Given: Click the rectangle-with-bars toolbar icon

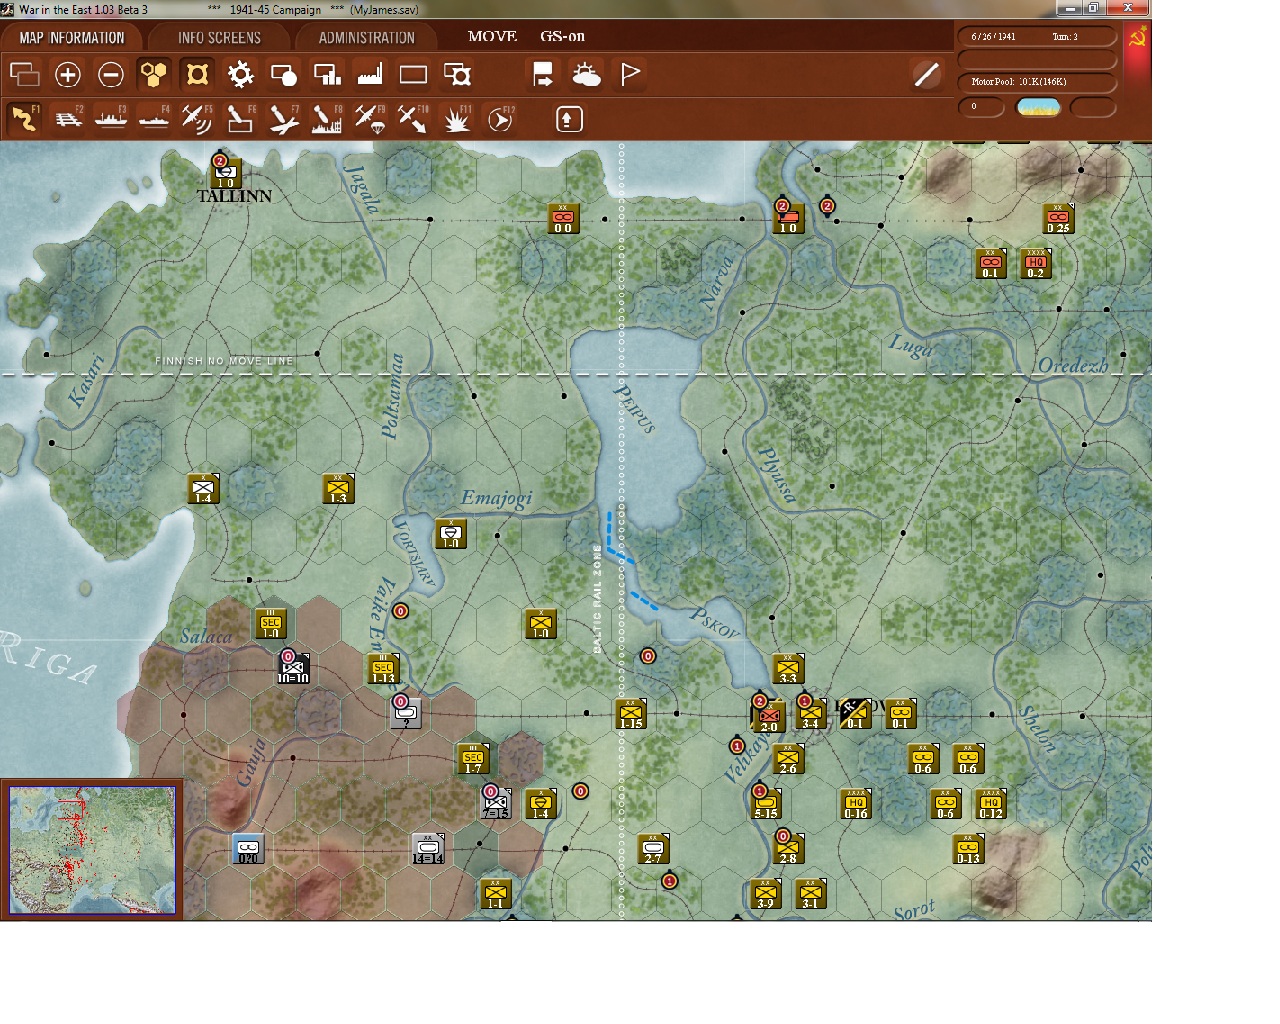Looking at the screenshot, I should click(x=327, y=74).
